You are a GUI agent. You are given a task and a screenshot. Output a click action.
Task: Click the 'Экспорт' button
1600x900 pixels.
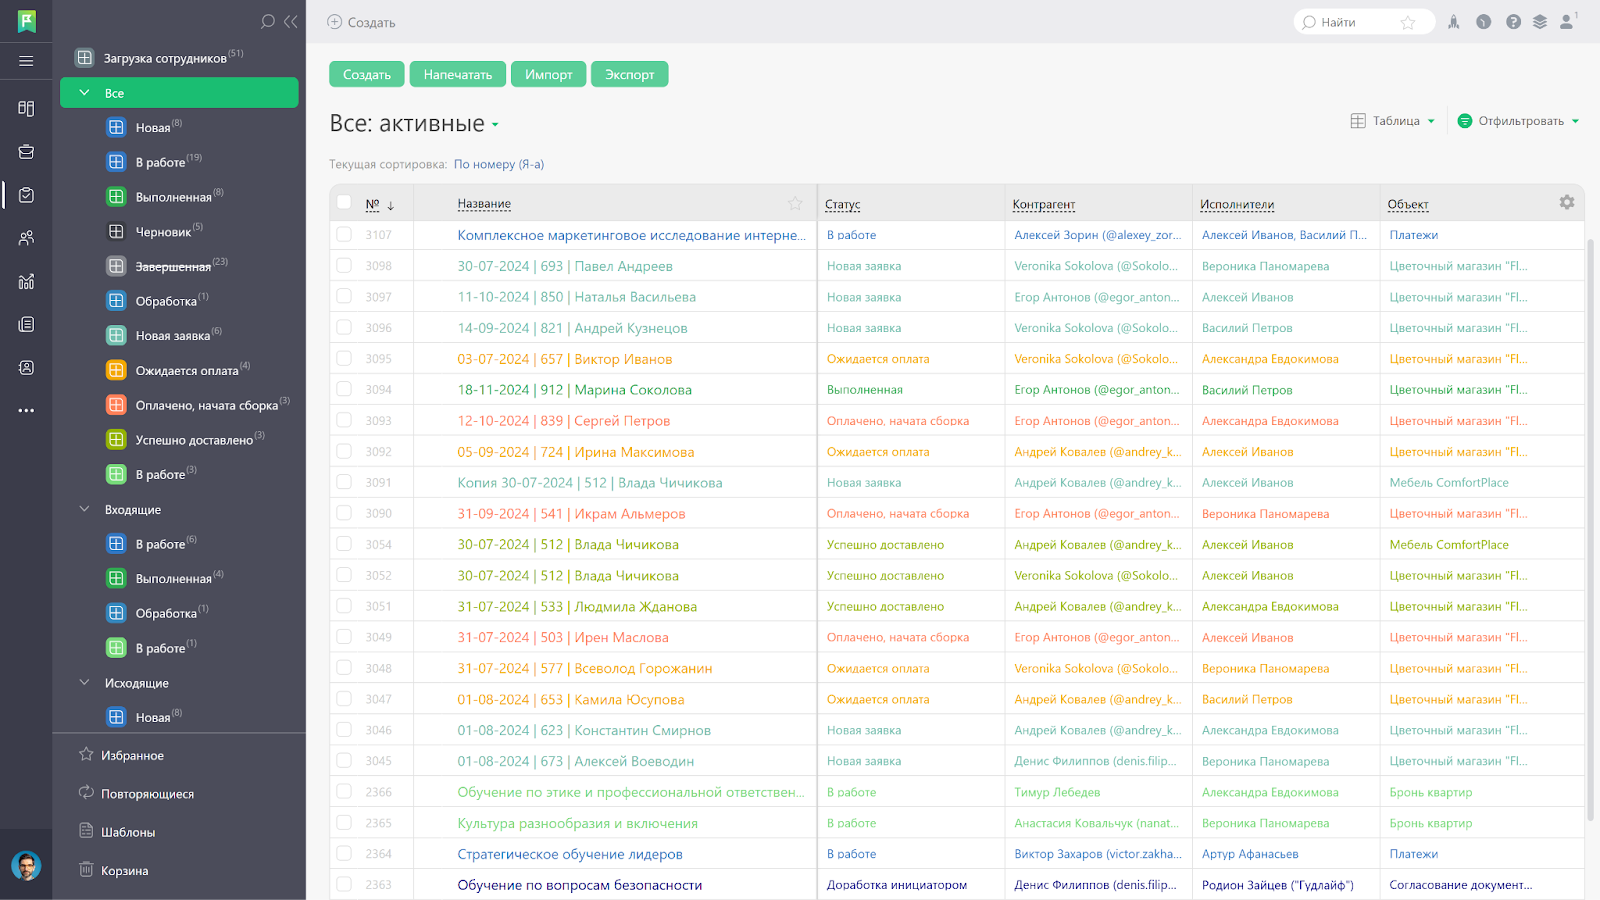(629, 73)
